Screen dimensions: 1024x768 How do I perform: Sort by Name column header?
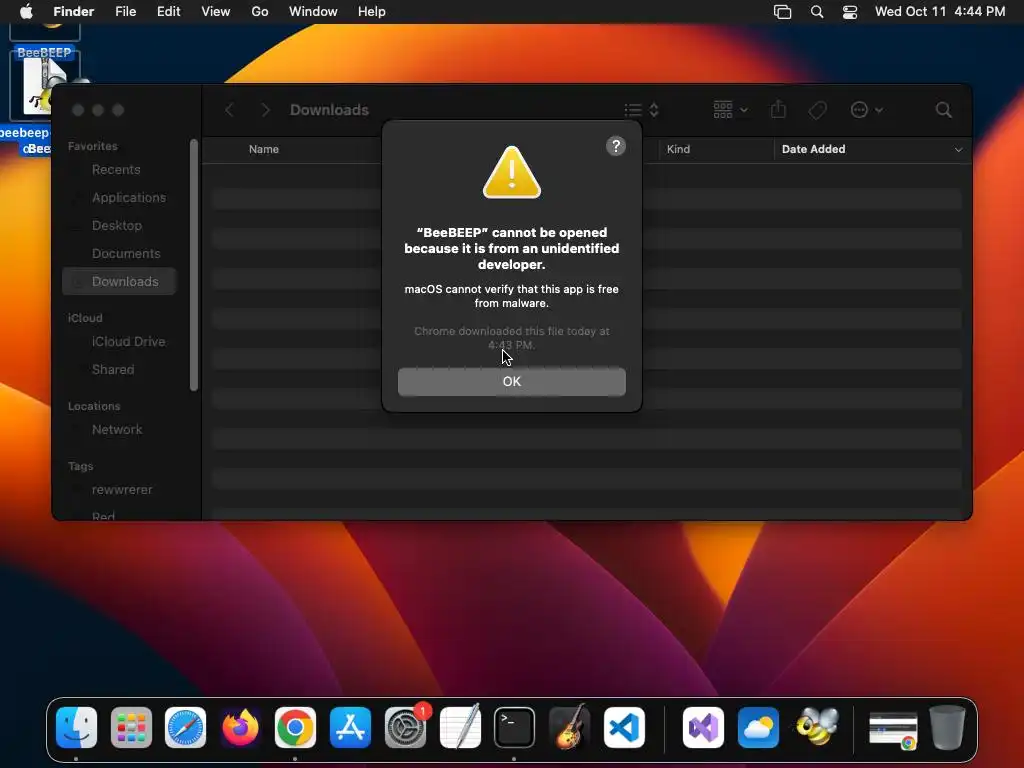click(264, 150)
